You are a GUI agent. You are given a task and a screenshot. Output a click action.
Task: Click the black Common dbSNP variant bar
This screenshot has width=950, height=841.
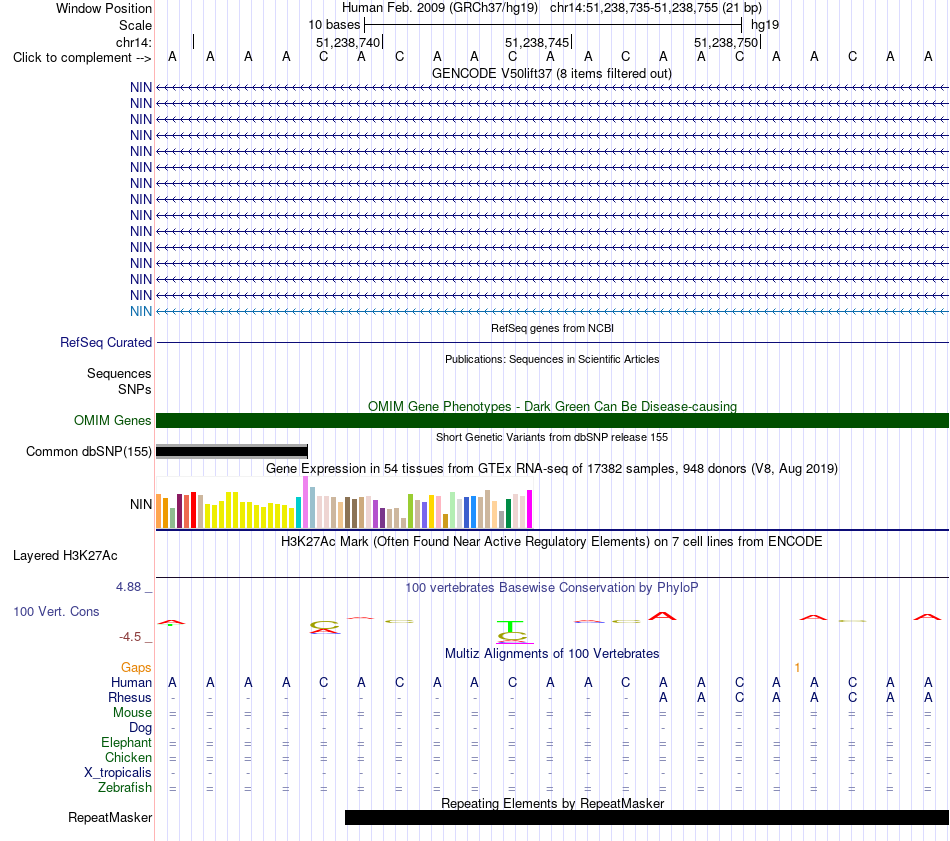(x=232, y=451)
